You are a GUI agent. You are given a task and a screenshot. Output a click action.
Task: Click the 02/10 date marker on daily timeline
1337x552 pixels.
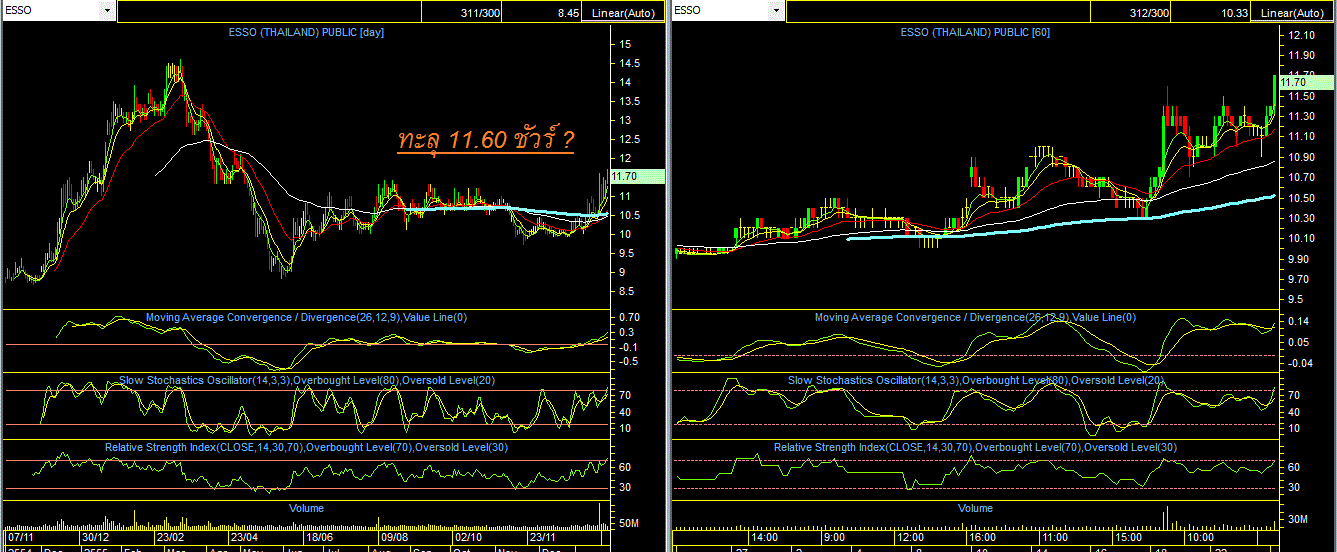click(x=468, y=537)
